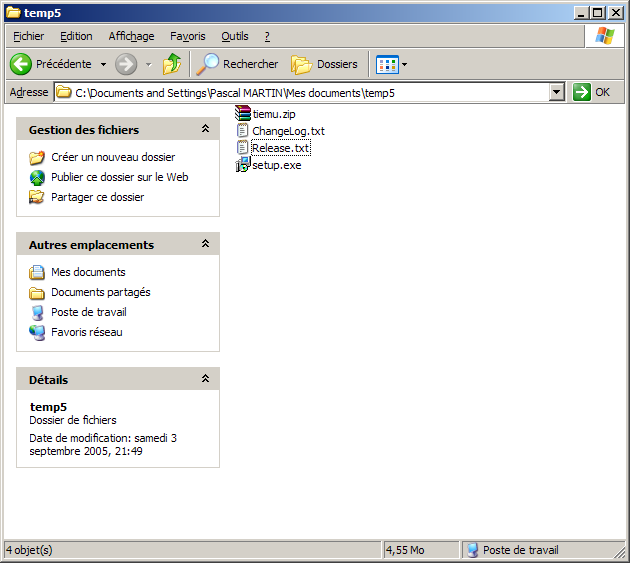Click the window resize grip
The height and width of the screenshot is (563, 630).
pyautogui.click(x=619, y=552)
